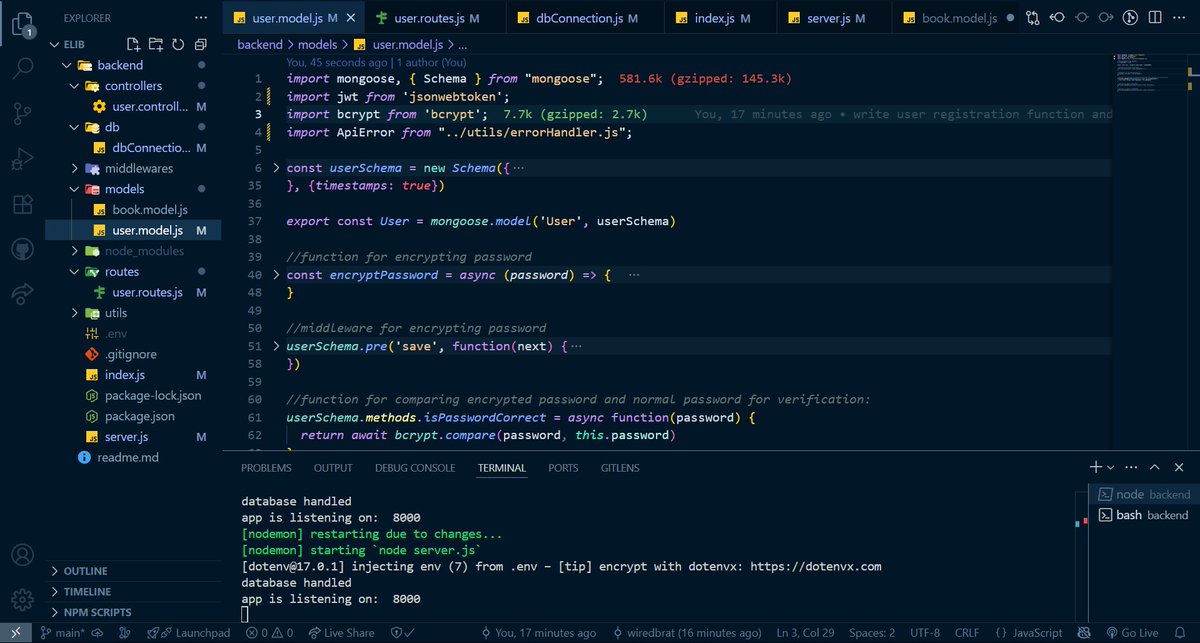Open editor more actions ellipsis
The image size is (1200, 643).
click(x=1180, y=18)
